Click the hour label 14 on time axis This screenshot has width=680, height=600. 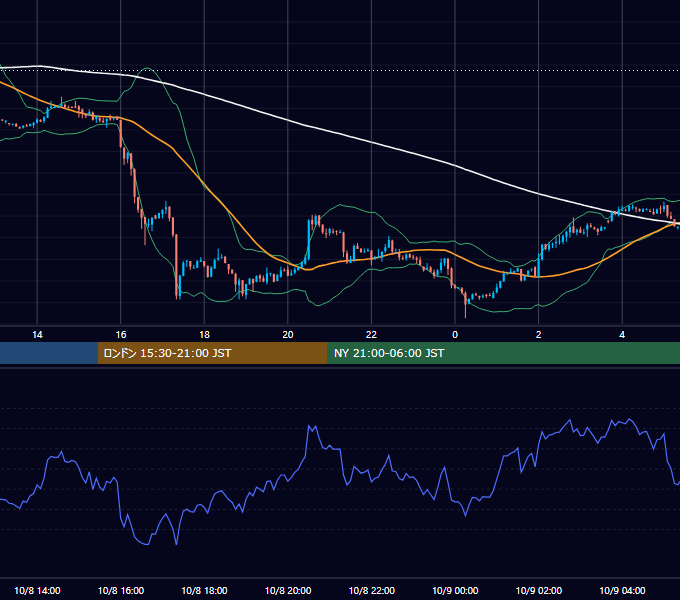tap(37, 335)
